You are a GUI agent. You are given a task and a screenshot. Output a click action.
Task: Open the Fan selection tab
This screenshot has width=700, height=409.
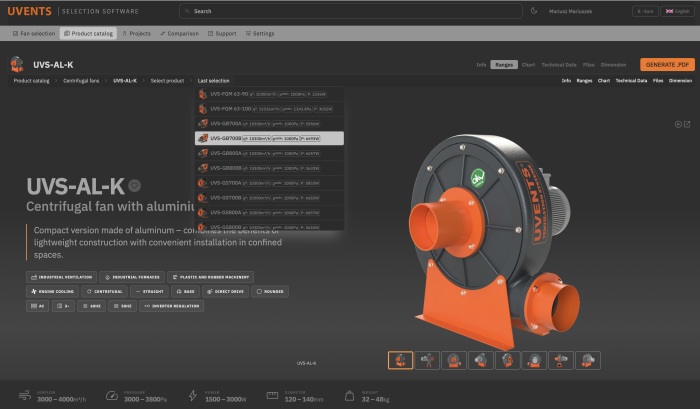click(34, 33)
